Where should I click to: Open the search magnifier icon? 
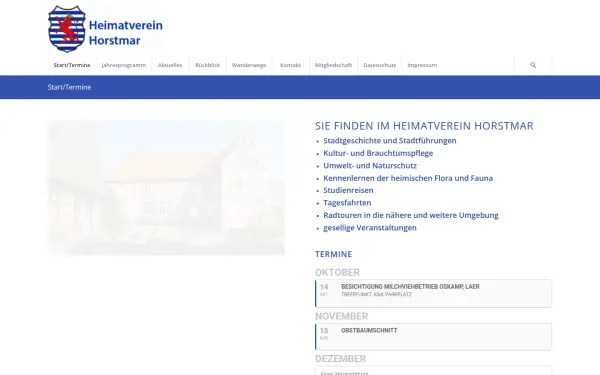pyautogui.click(x=533, y=65)
